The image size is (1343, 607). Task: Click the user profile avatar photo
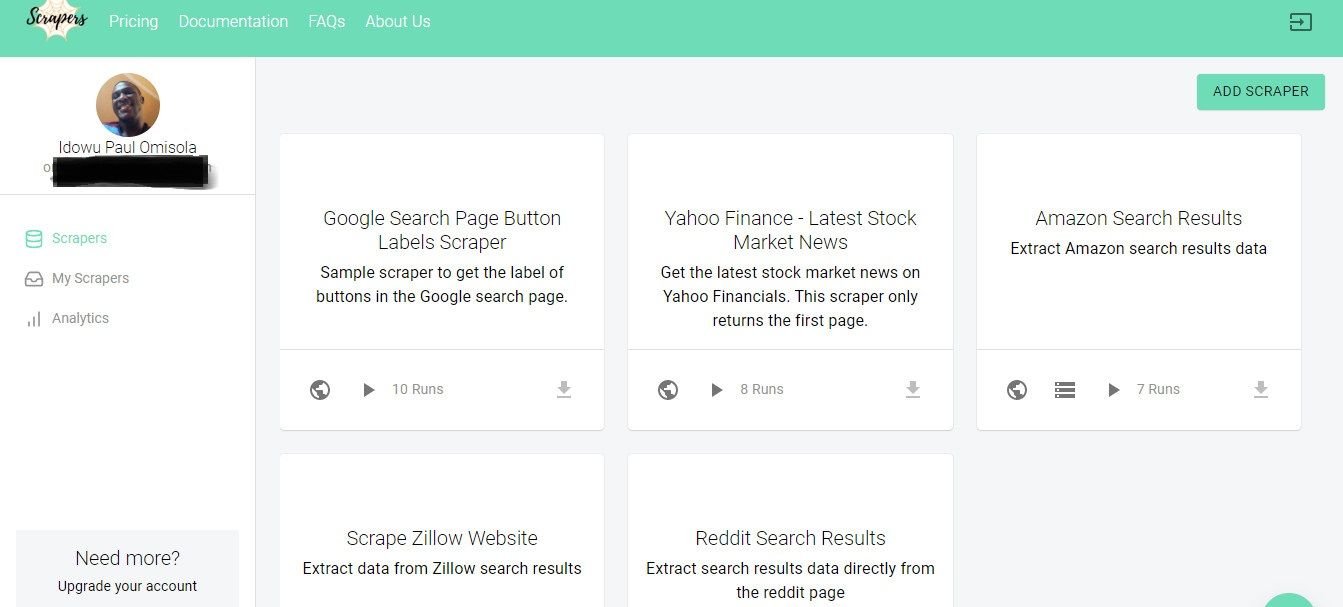click(128, 105)
